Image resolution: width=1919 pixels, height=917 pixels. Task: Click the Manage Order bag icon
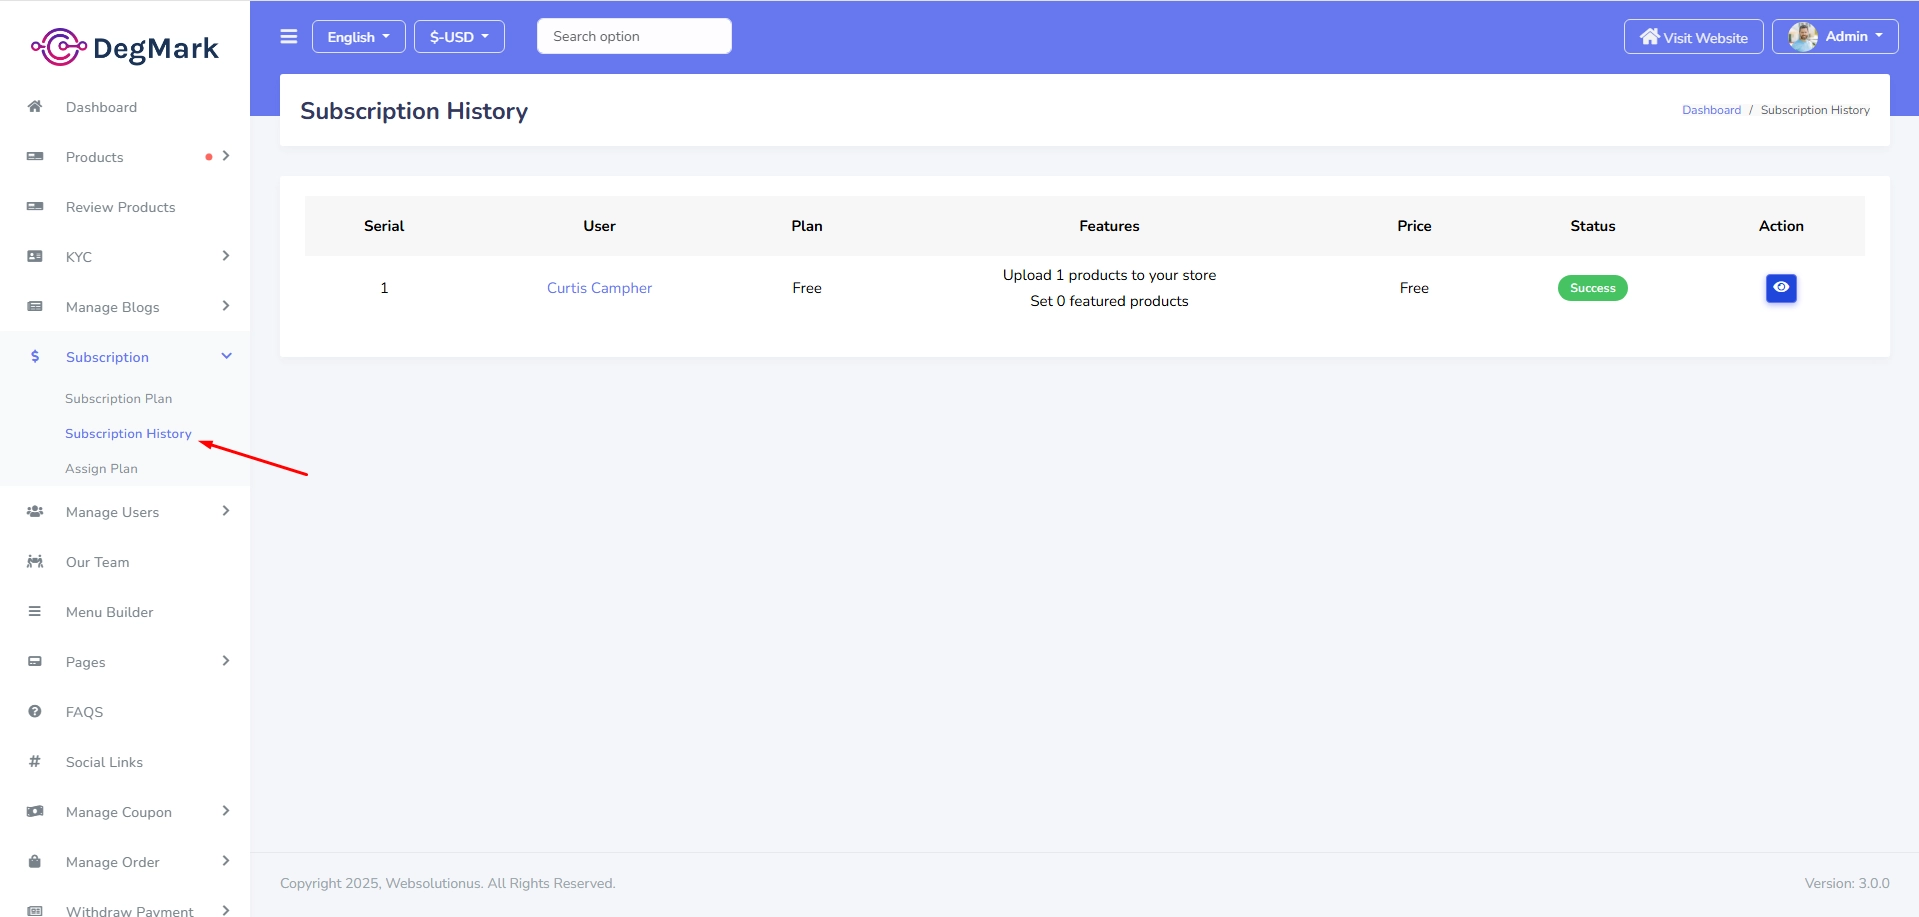point(35,862)
